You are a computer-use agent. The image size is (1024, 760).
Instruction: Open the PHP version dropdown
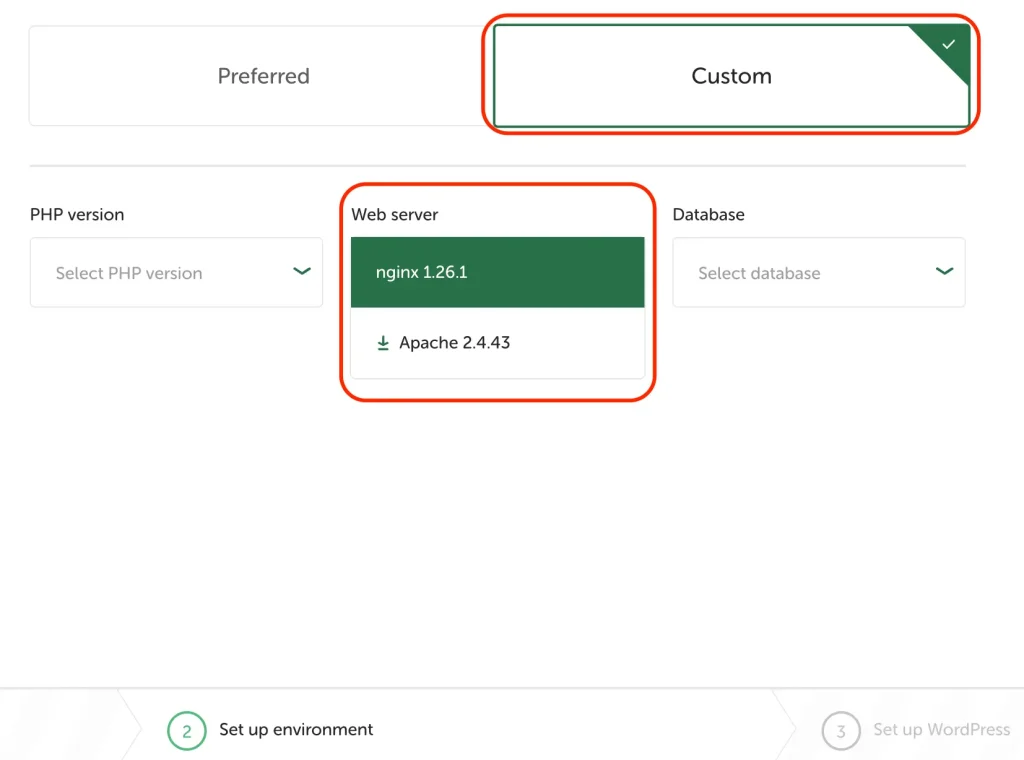[176, 272]
